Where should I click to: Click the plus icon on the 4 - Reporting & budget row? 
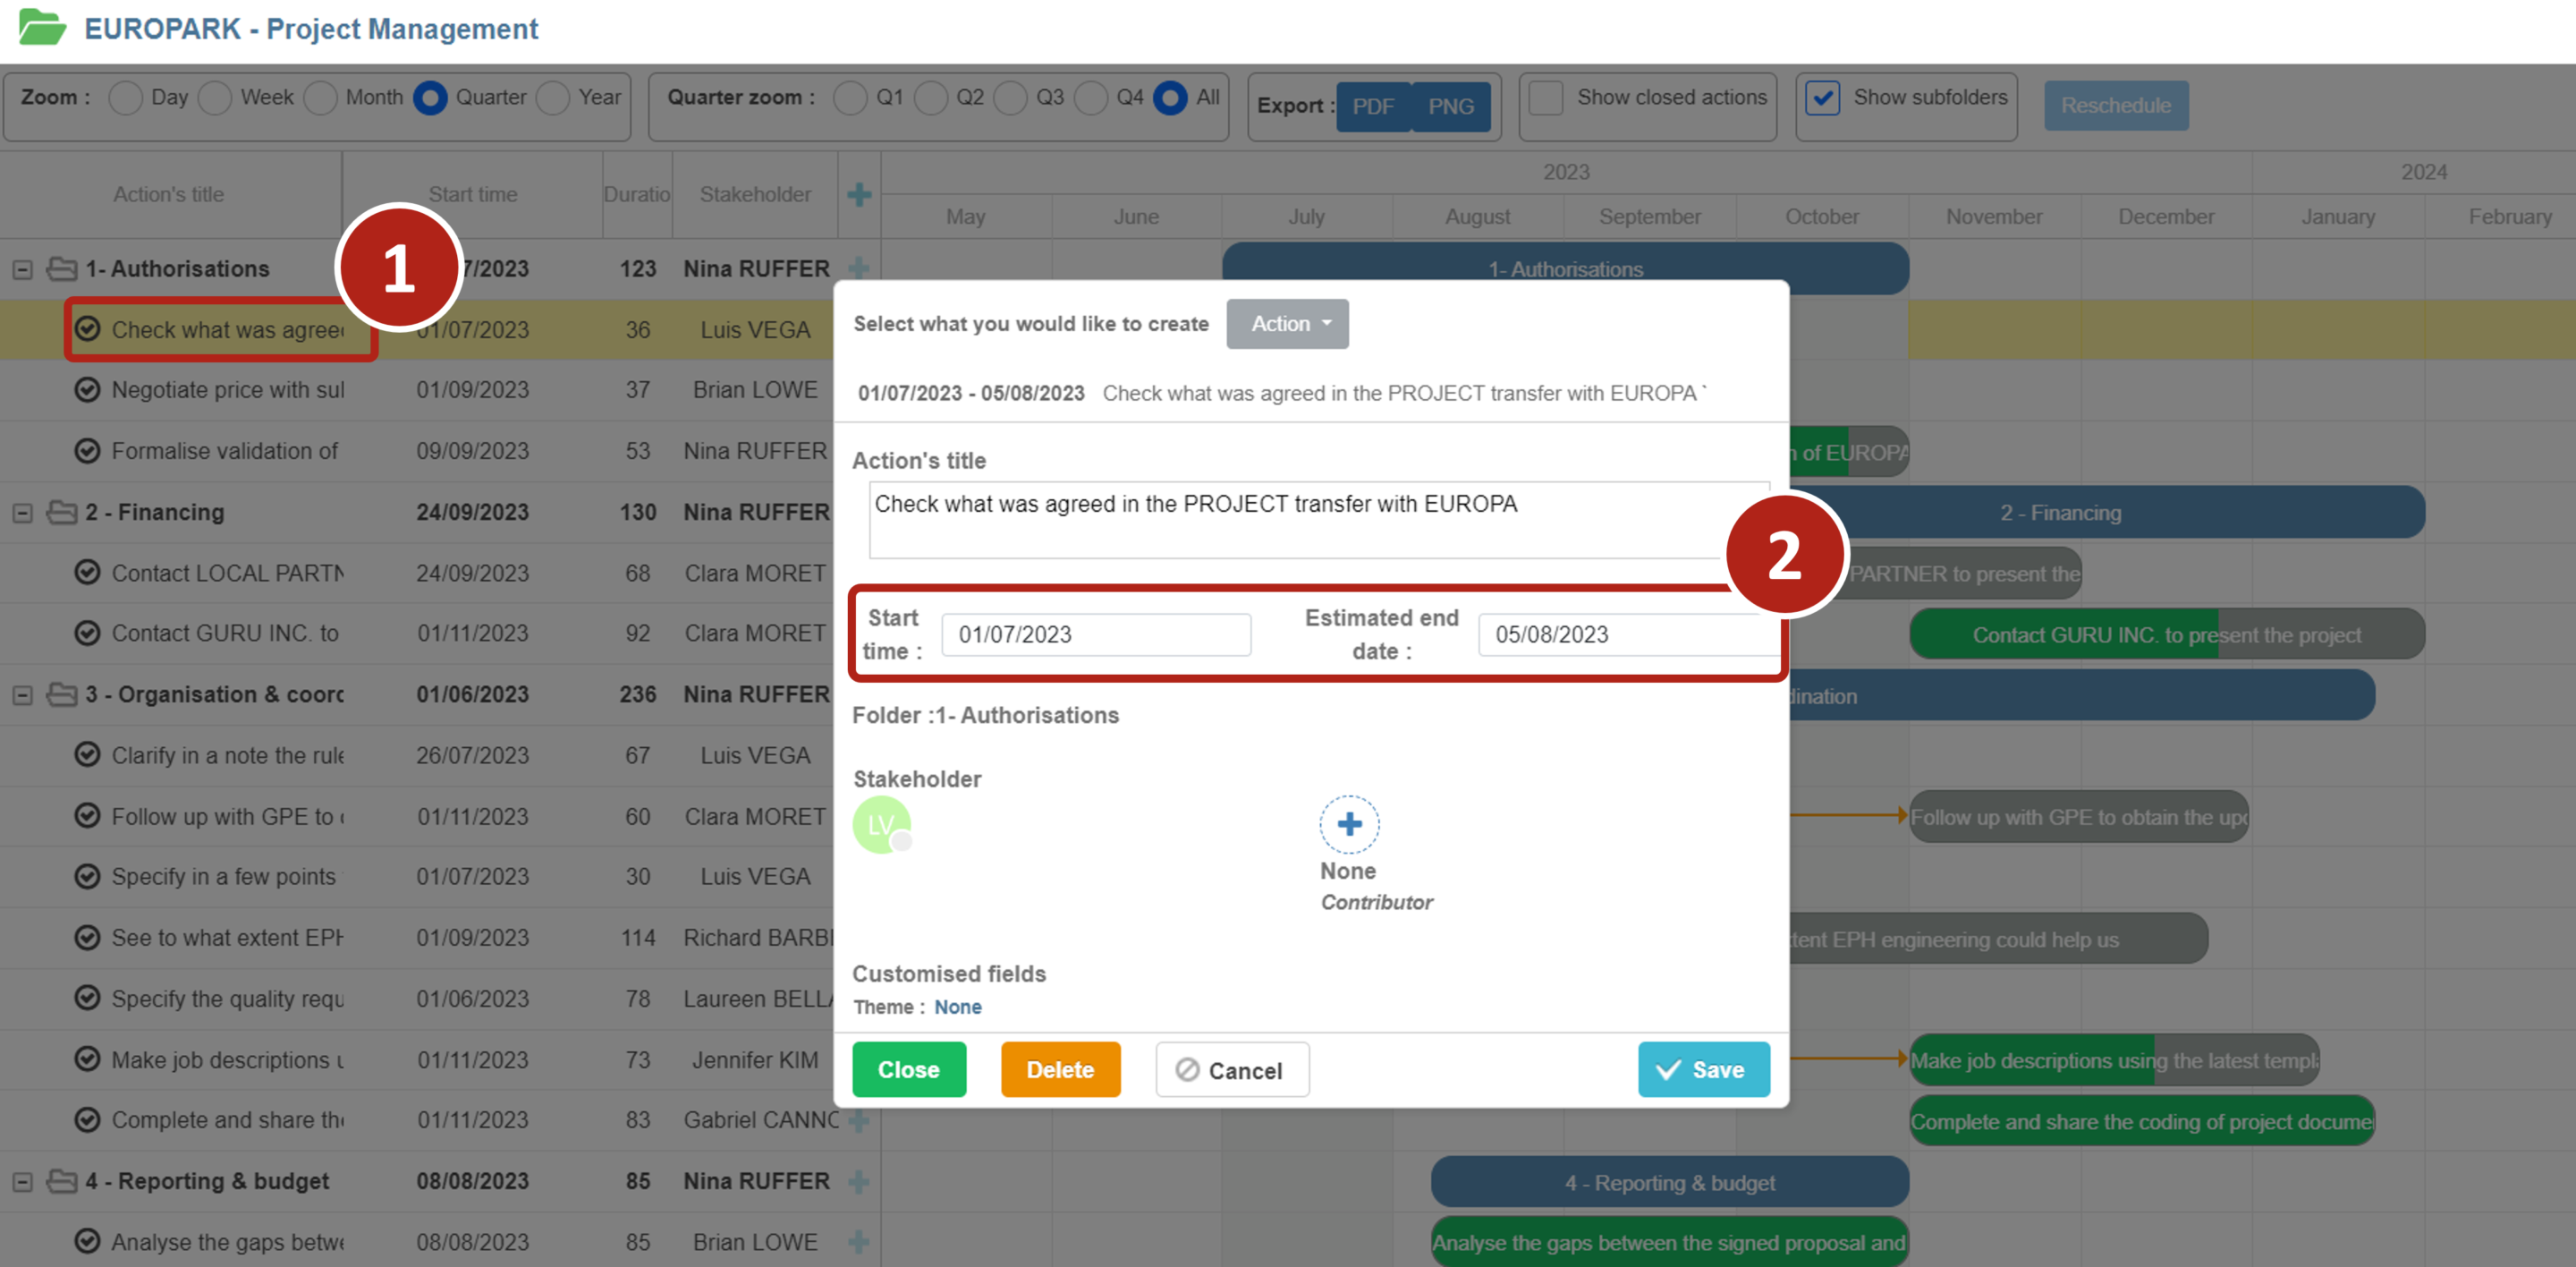858,1182
